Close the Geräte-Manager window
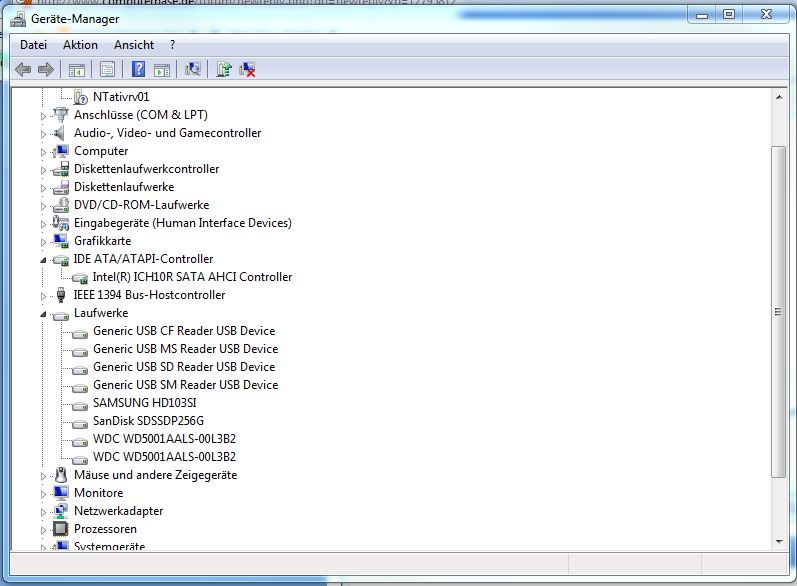Screen dimensions: 797x586 [x=766, y=15]
